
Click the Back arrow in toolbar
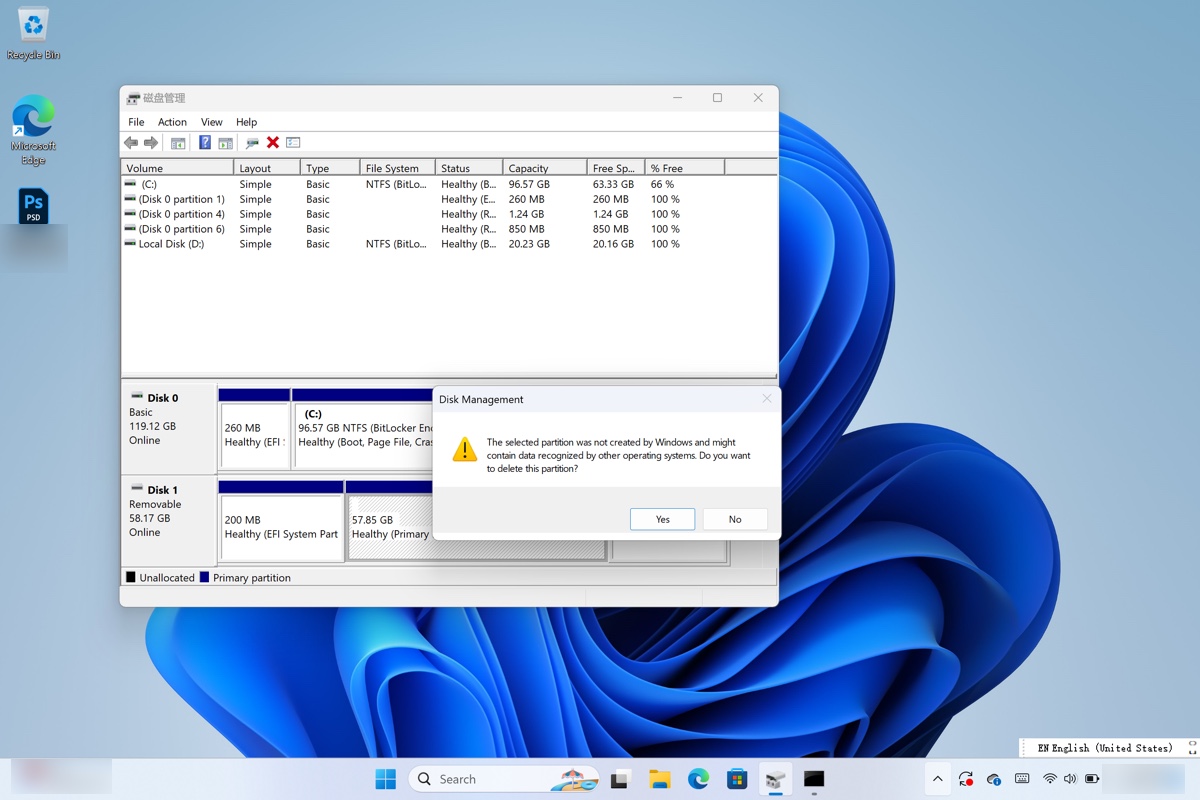coord(131,143)
